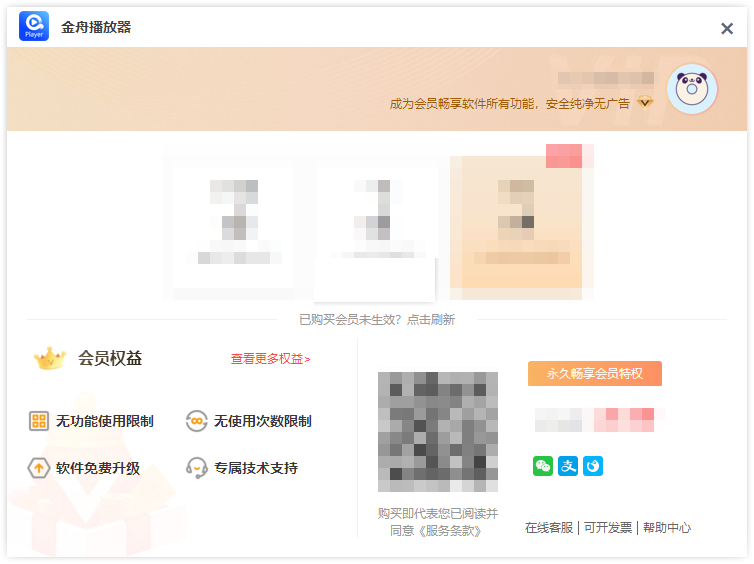Click the gold crown icon beside 会员权益

pyautogui.click(x=50, y=358)
